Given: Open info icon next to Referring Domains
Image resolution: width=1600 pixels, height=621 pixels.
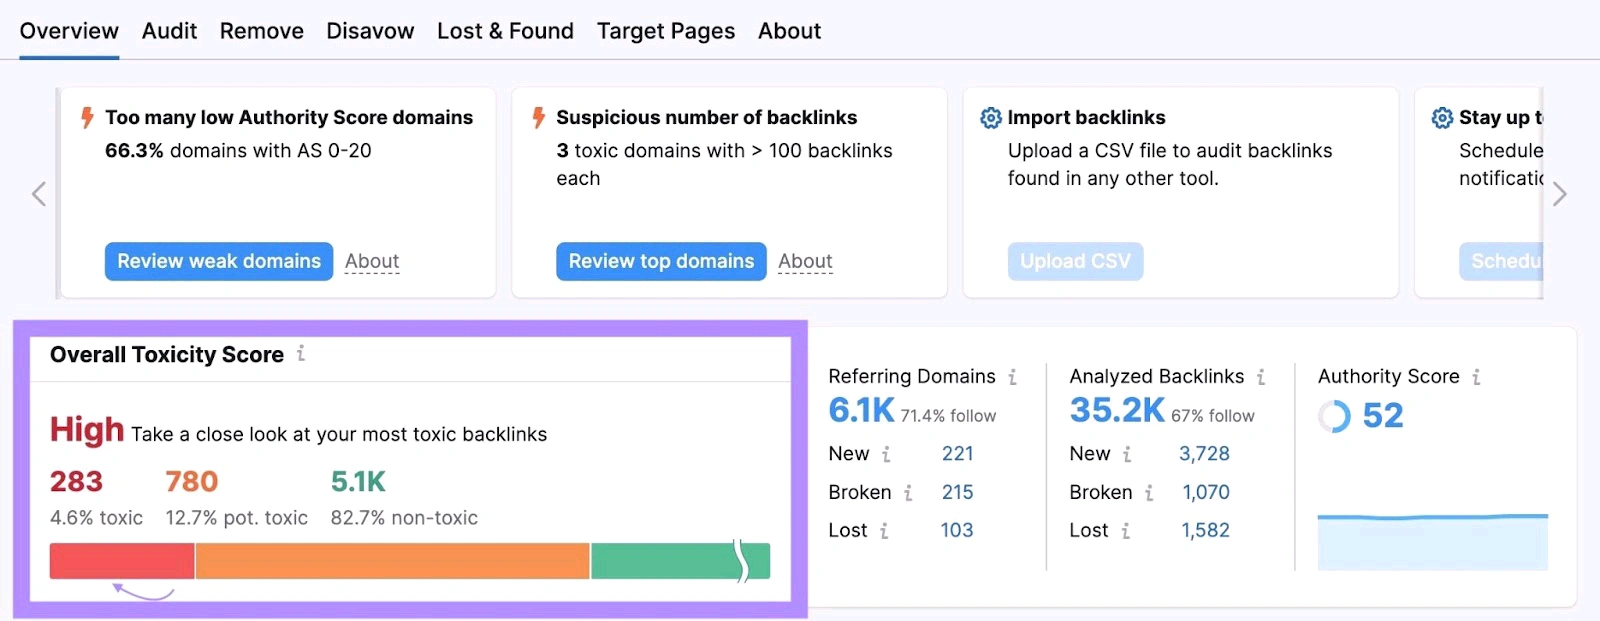Looking at the screenshot, I should [1012, 377].
